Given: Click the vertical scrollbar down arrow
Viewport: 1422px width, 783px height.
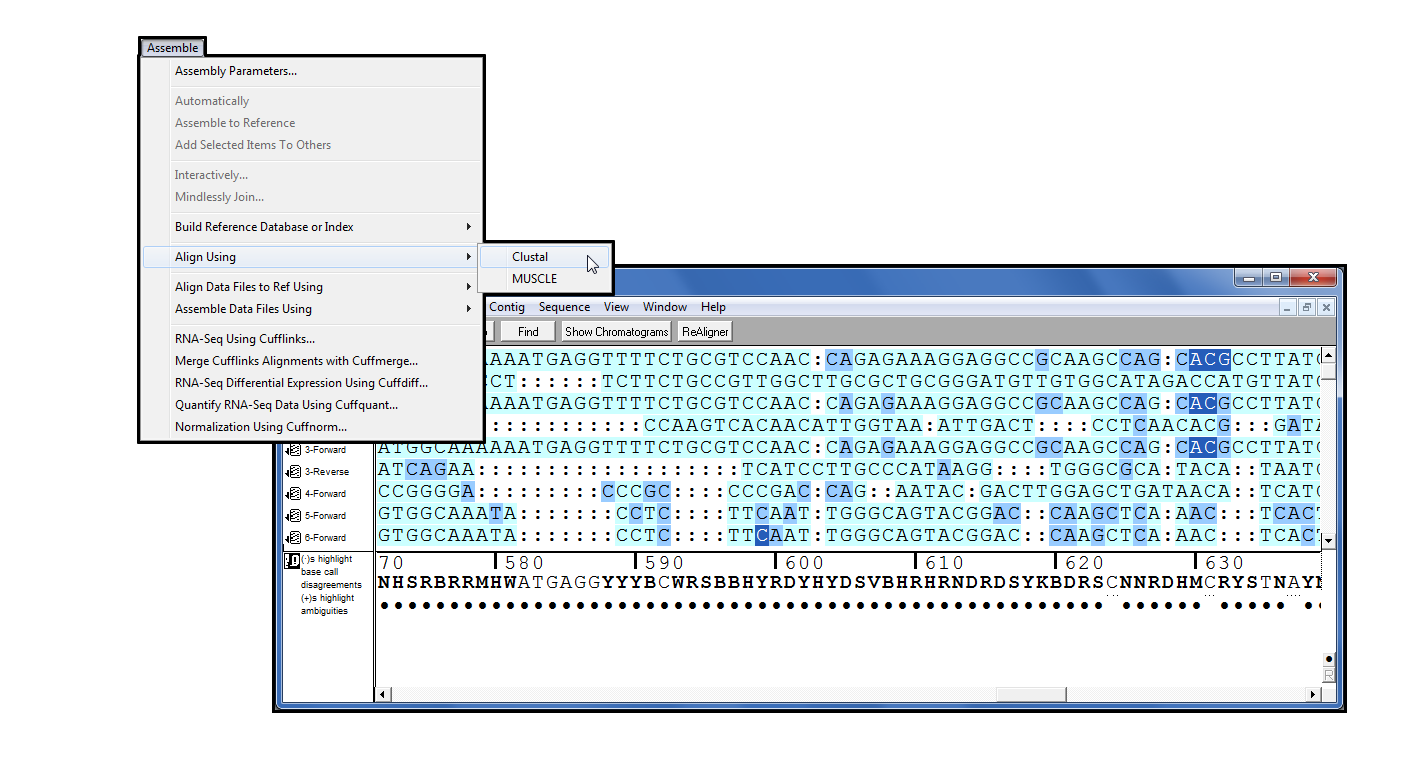Looking at the screenshot, I should coord(1328,541).
